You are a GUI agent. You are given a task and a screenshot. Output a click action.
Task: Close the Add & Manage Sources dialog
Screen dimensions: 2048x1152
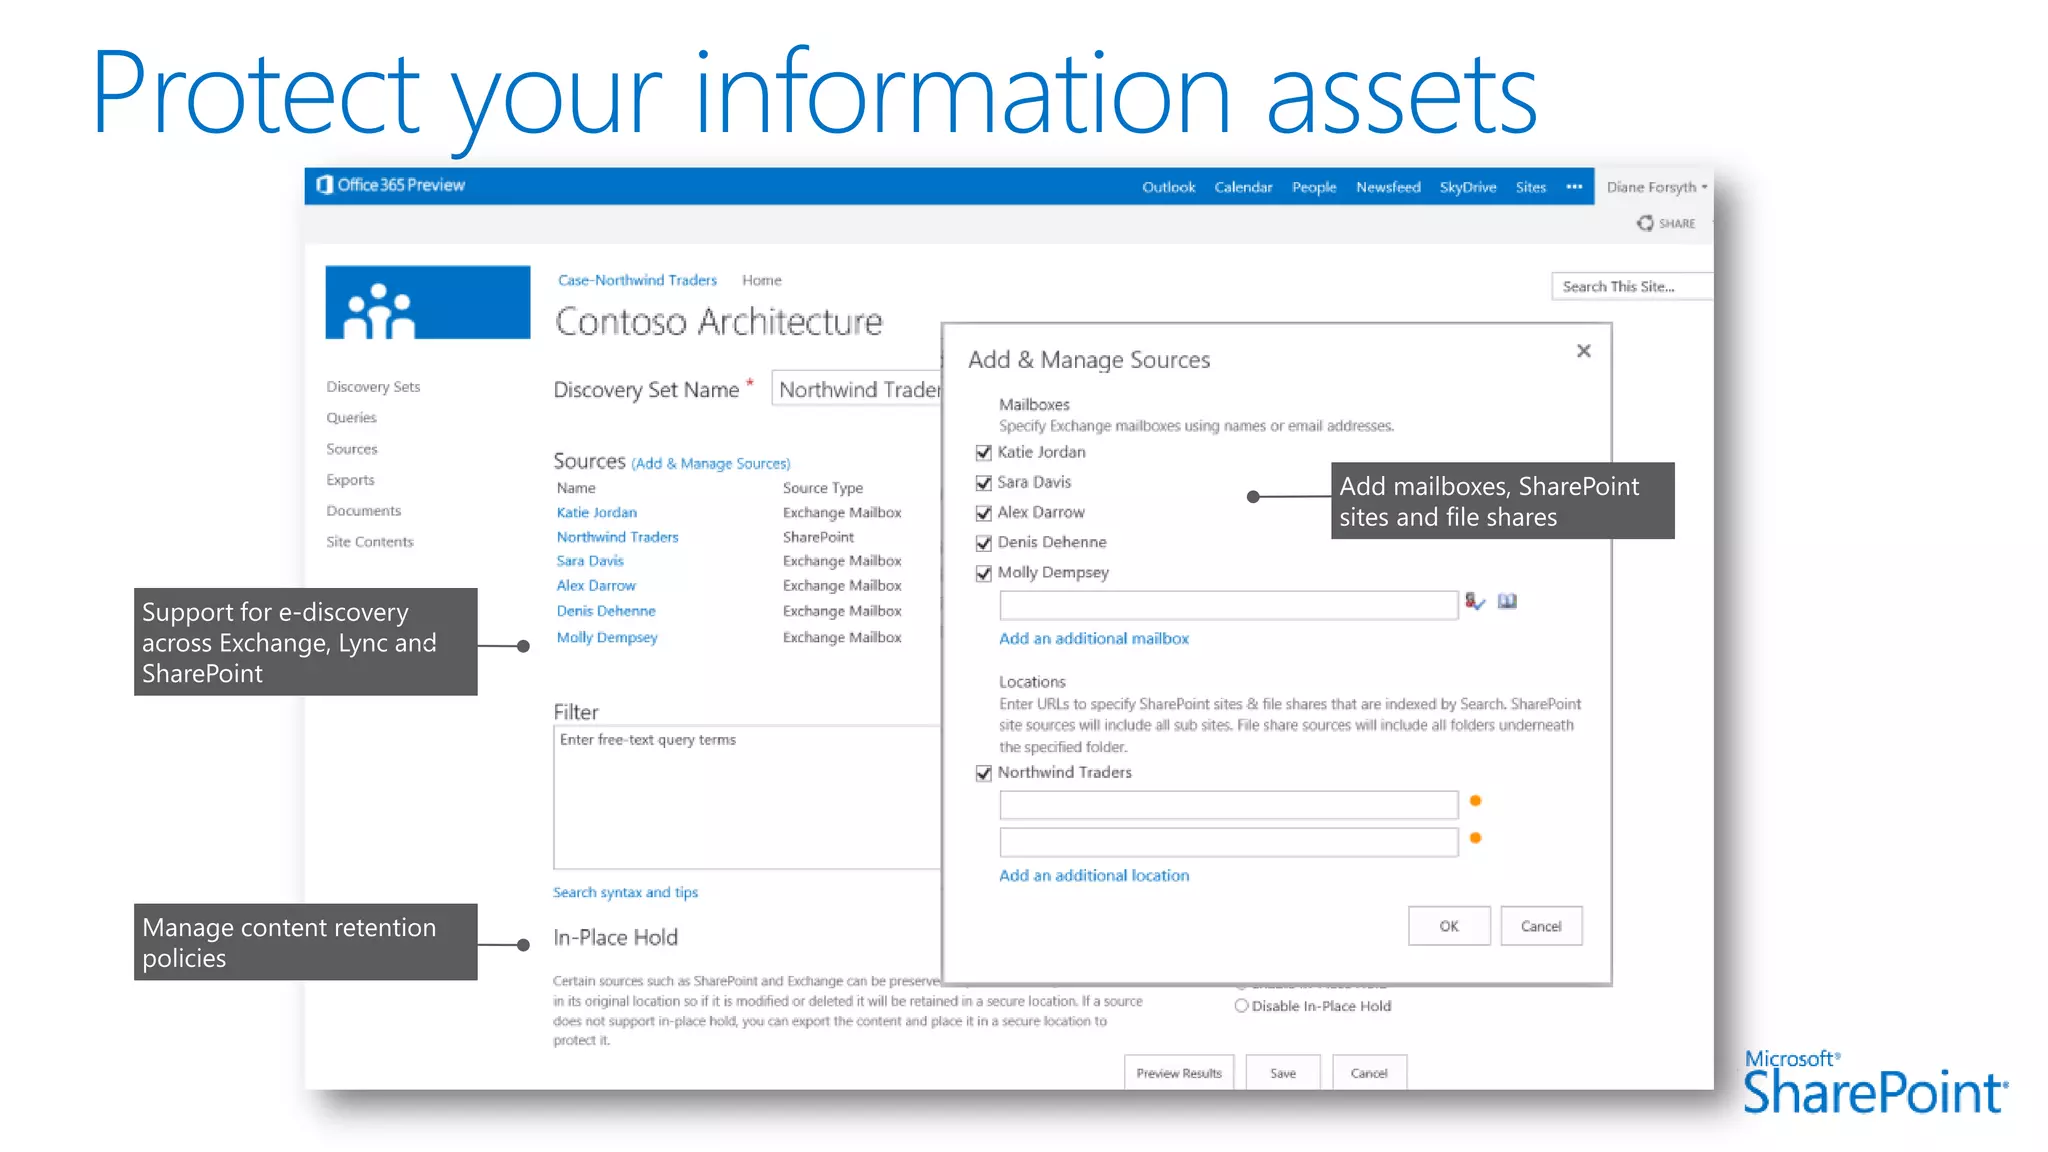click(1583, 351)
